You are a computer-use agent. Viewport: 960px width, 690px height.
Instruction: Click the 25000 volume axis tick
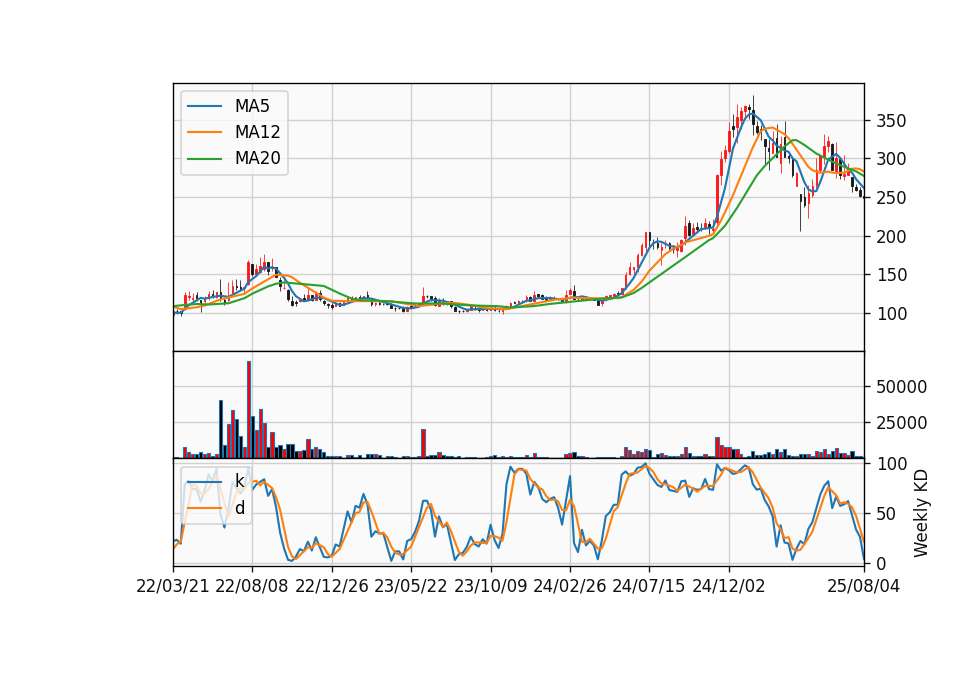(901, 423)
